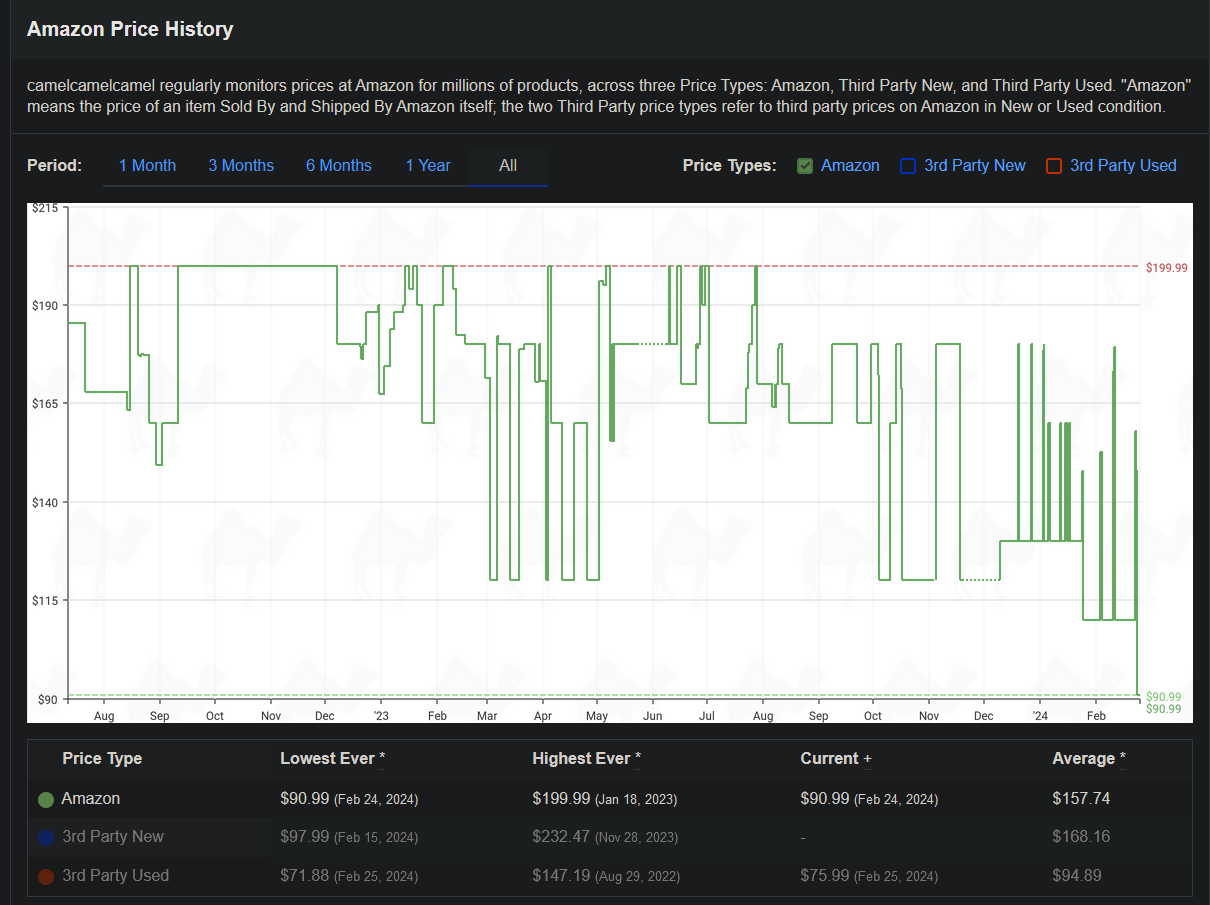Click the green Amazon dot in table
Image resolution: width=1210 pixels, height=905 pixels.
pyautogui.click(x=45, y=800)
